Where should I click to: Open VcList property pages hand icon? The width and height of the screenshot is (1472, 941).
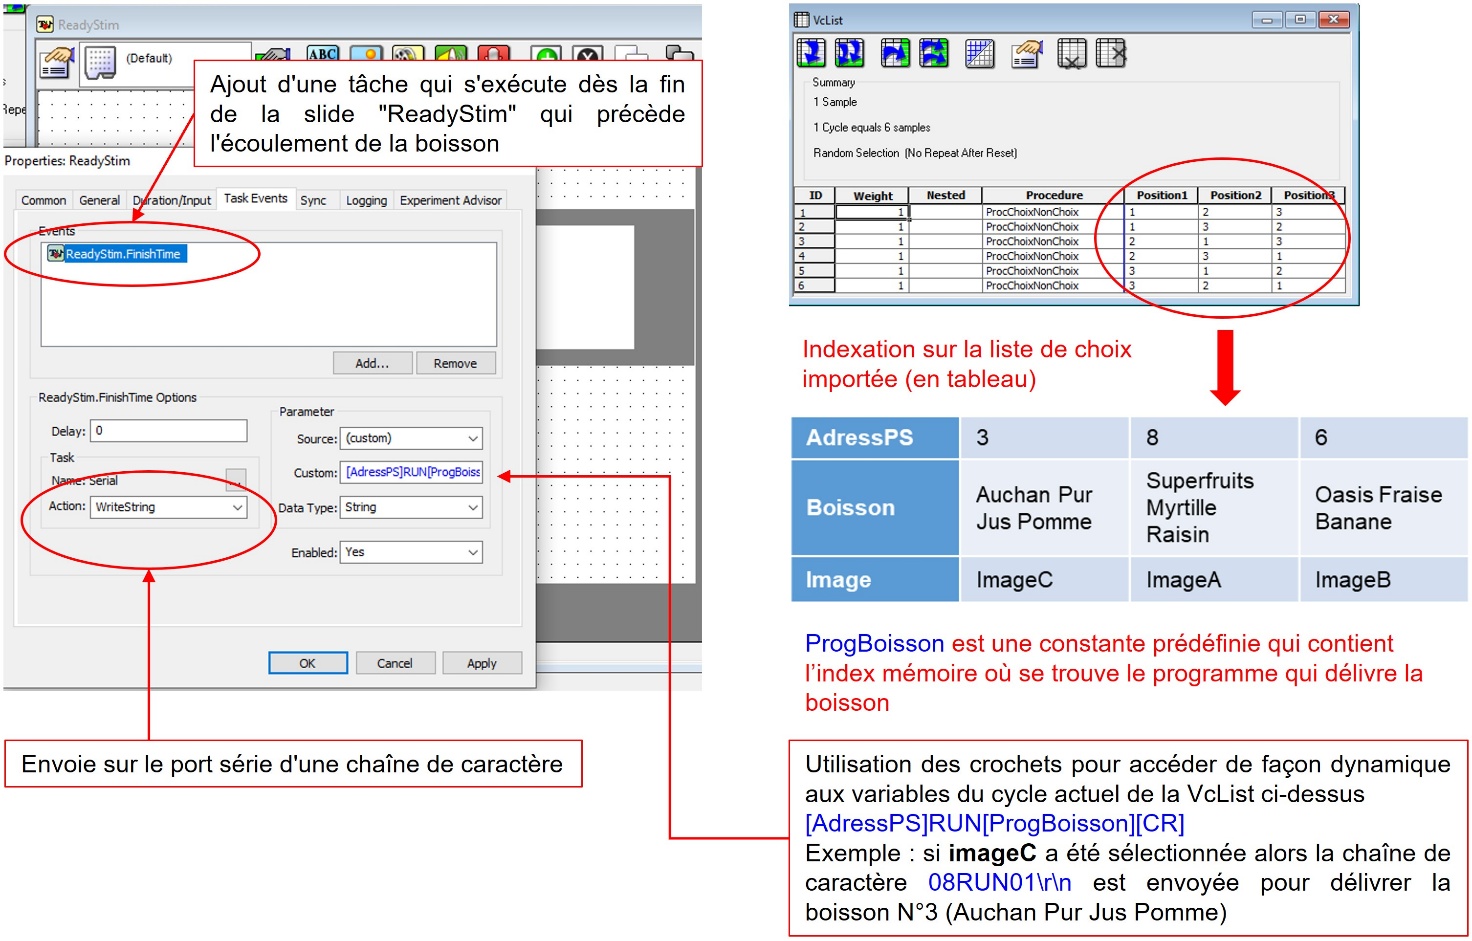[1026, 53]
